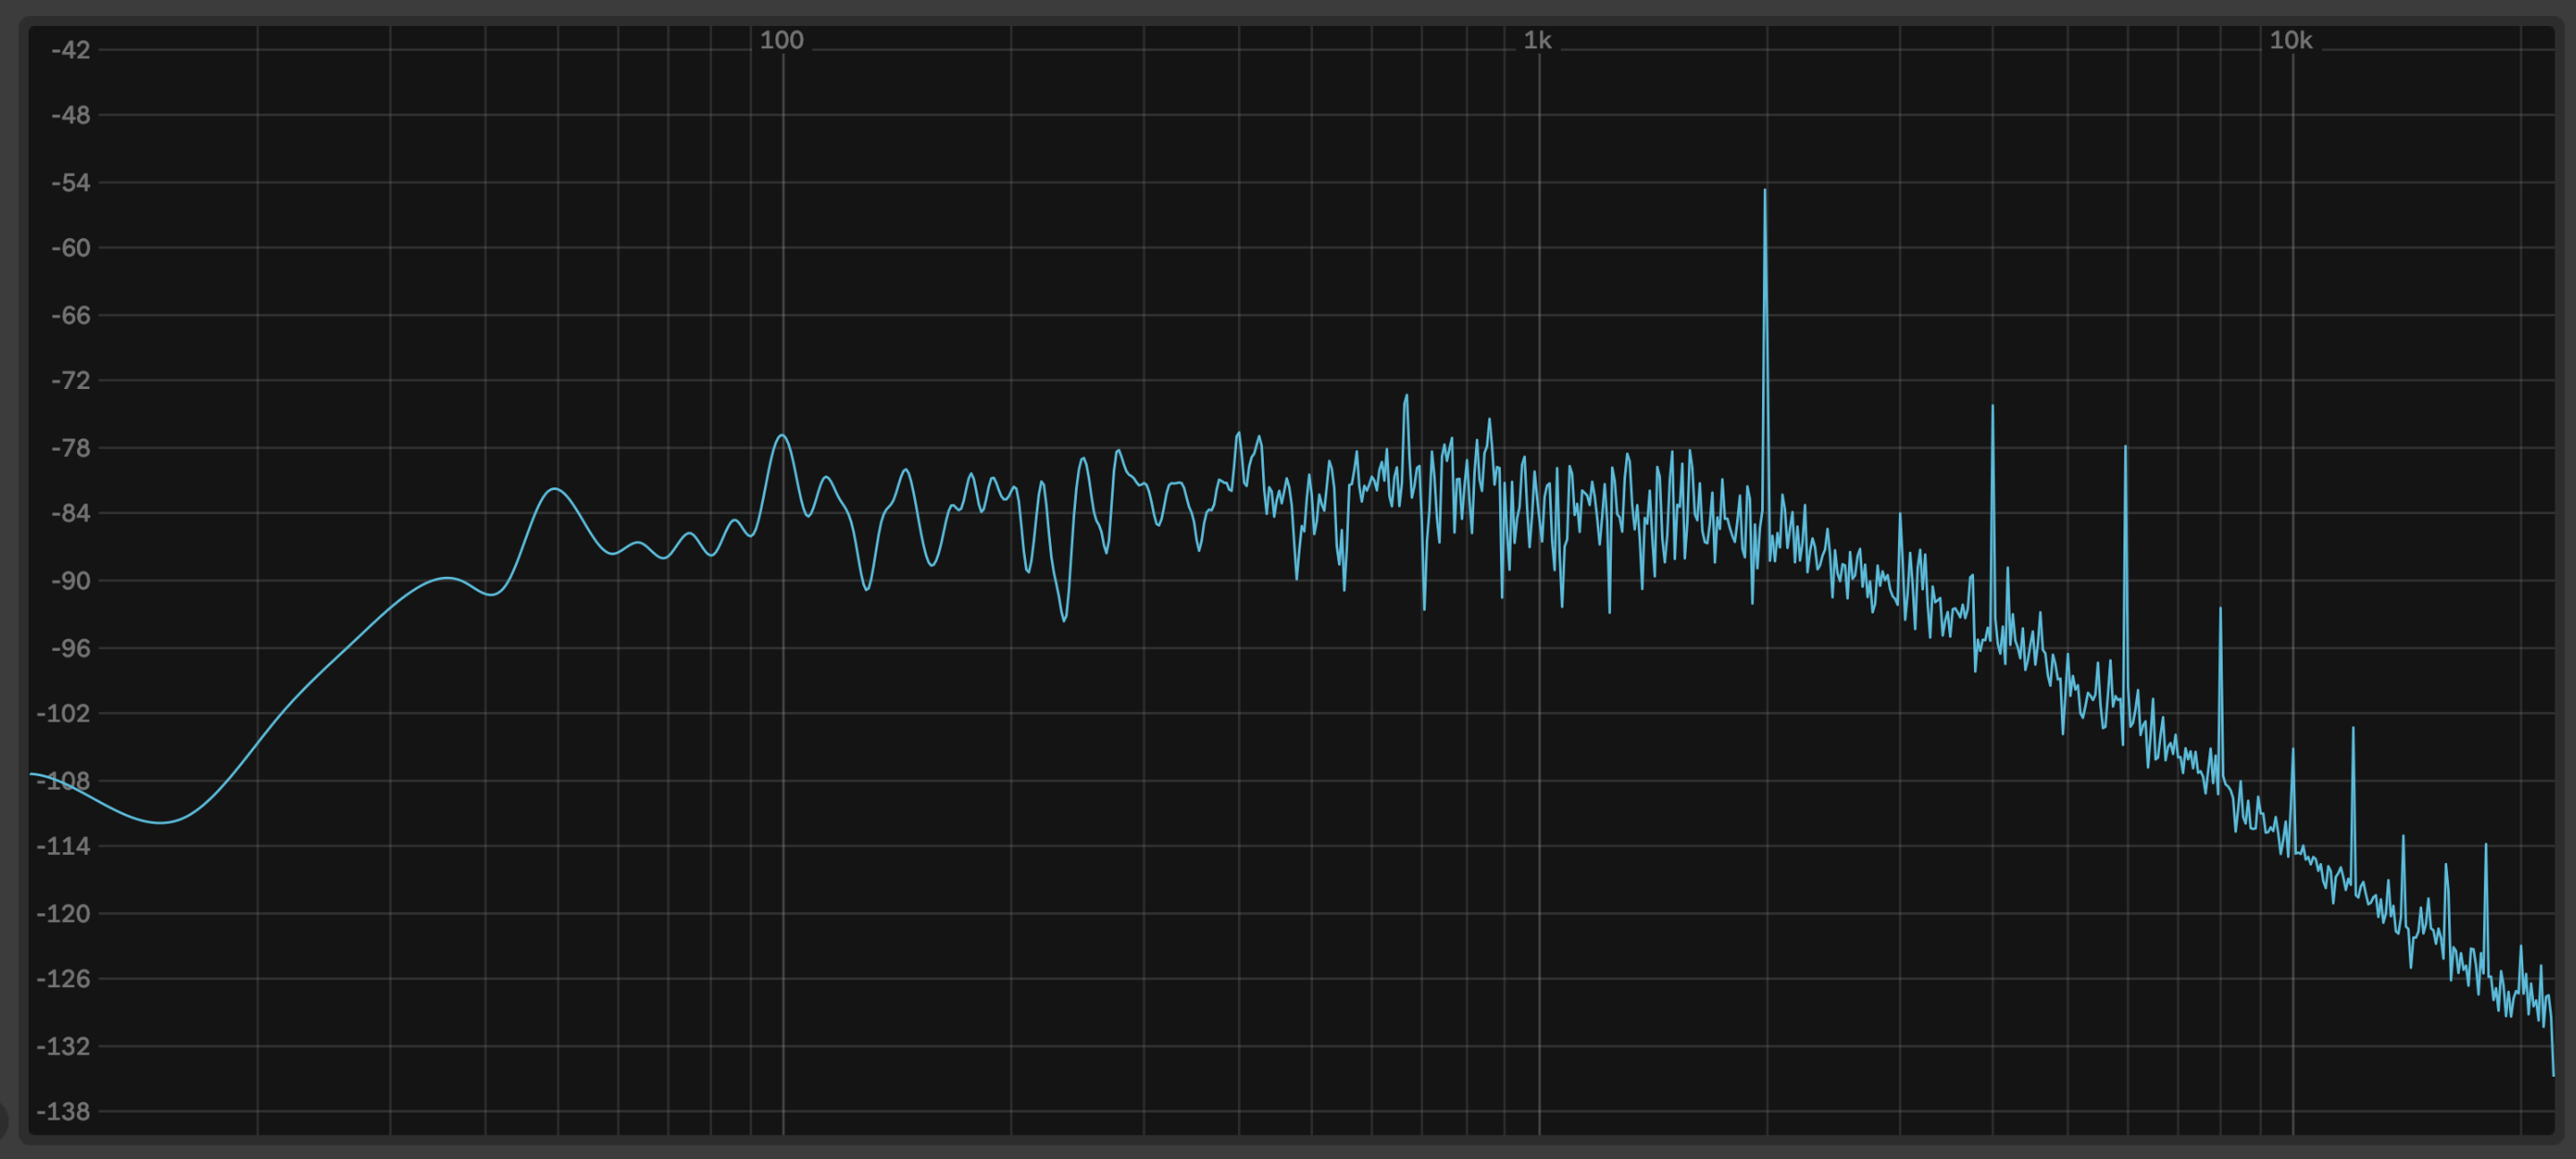The width and height of the screenshot is (2576, 1159).
Task: Click the -60 dB scale label
Action: [x=70, y=247]
